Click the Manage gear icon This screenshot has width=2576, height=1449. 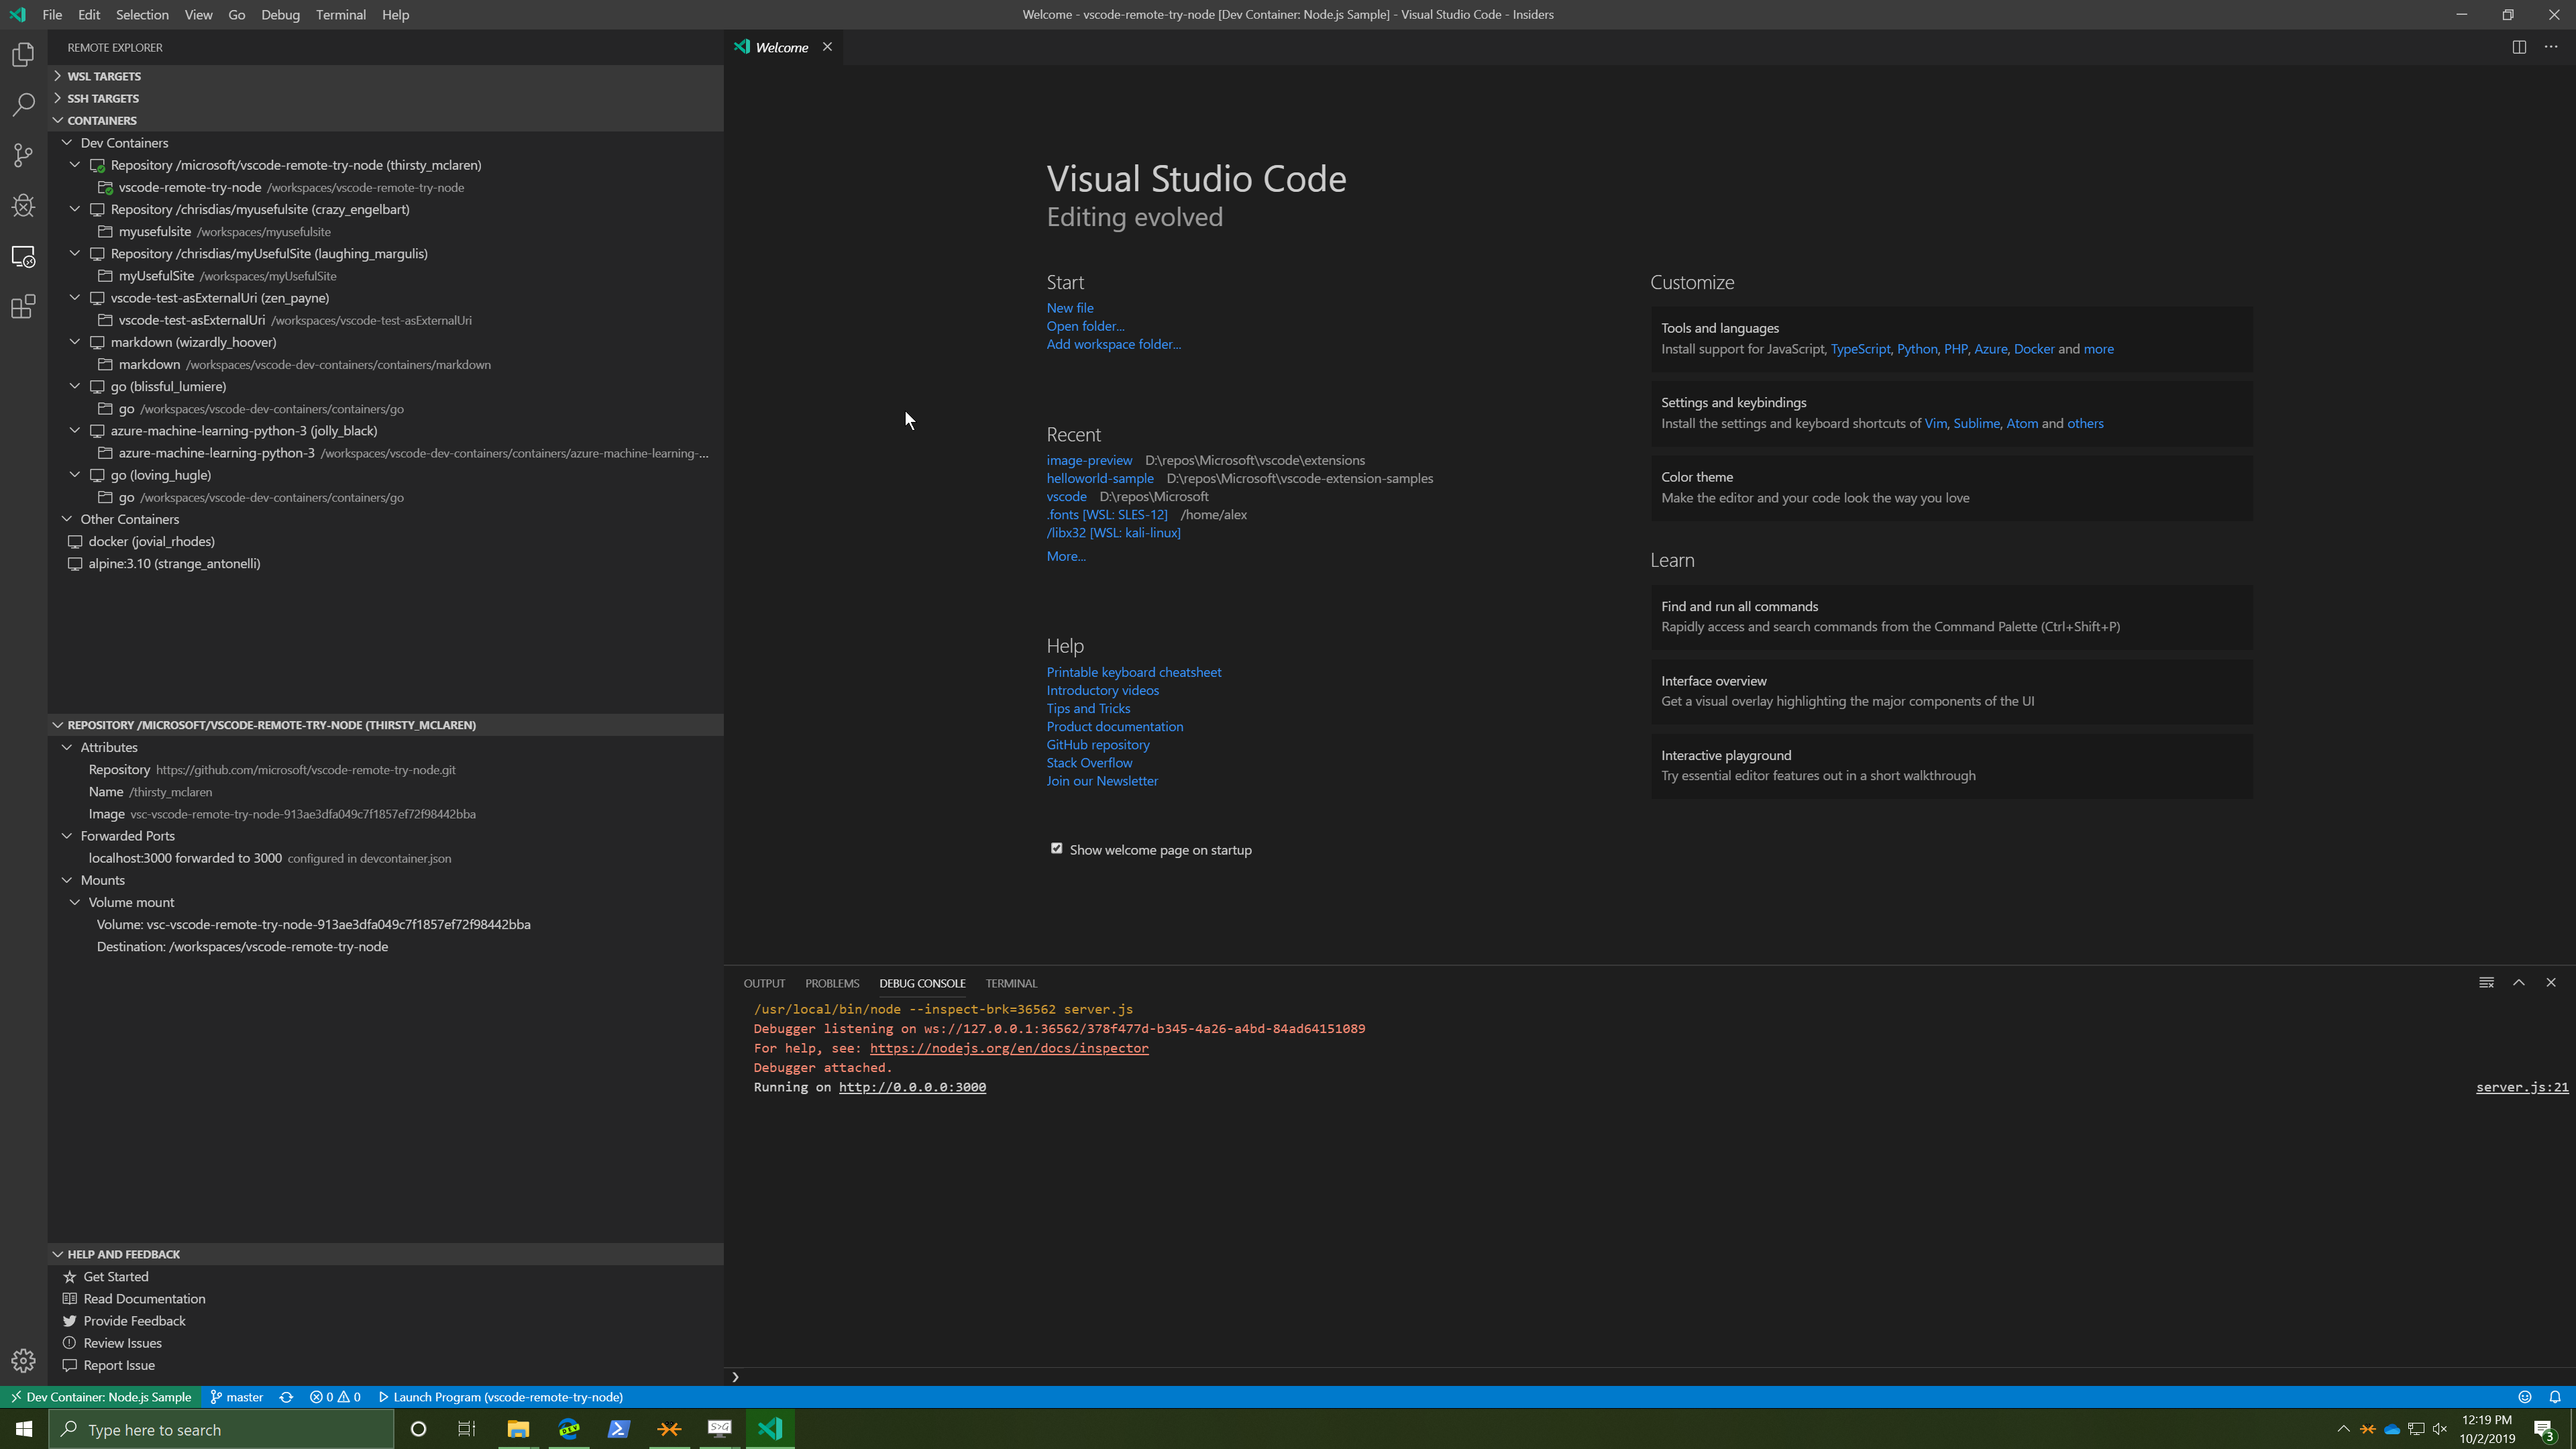point(23,1361)
